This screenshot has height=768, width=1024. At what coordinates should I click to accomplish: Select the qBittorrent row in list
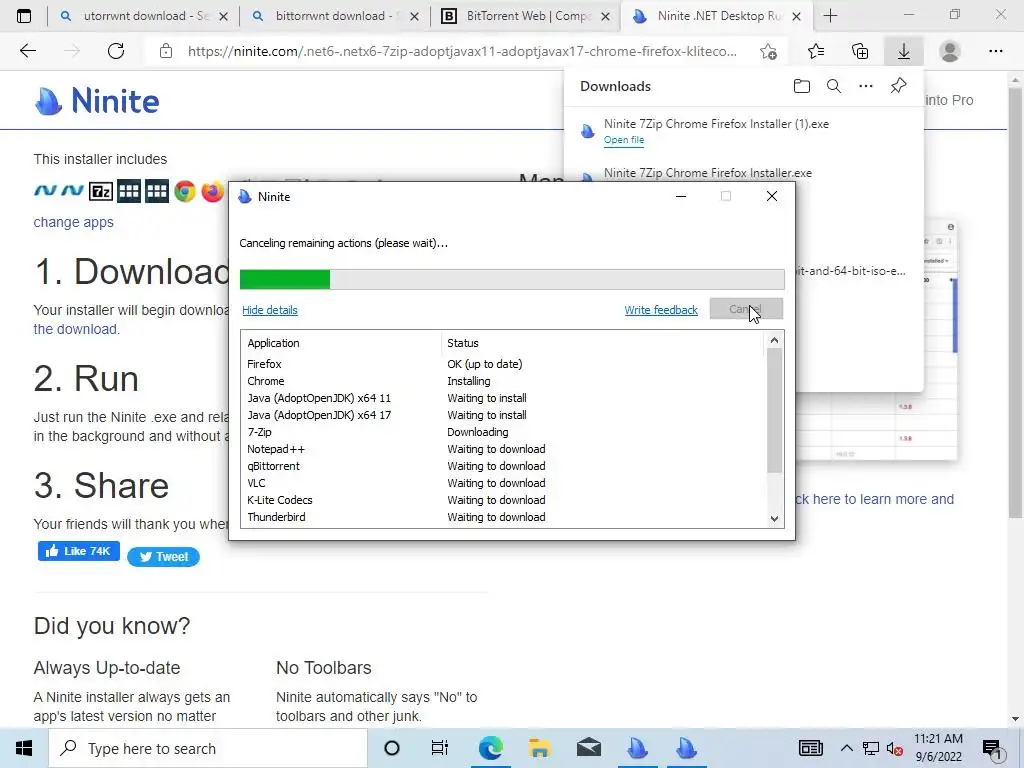(x=503, y=466)
